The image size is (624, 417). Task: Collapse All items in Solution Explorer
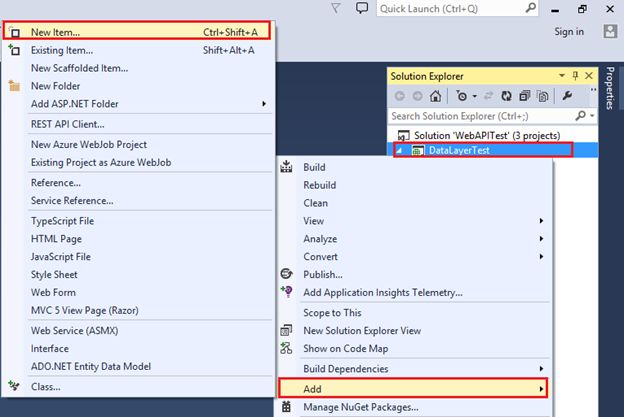pyautogui.click(x=525, y=96)
